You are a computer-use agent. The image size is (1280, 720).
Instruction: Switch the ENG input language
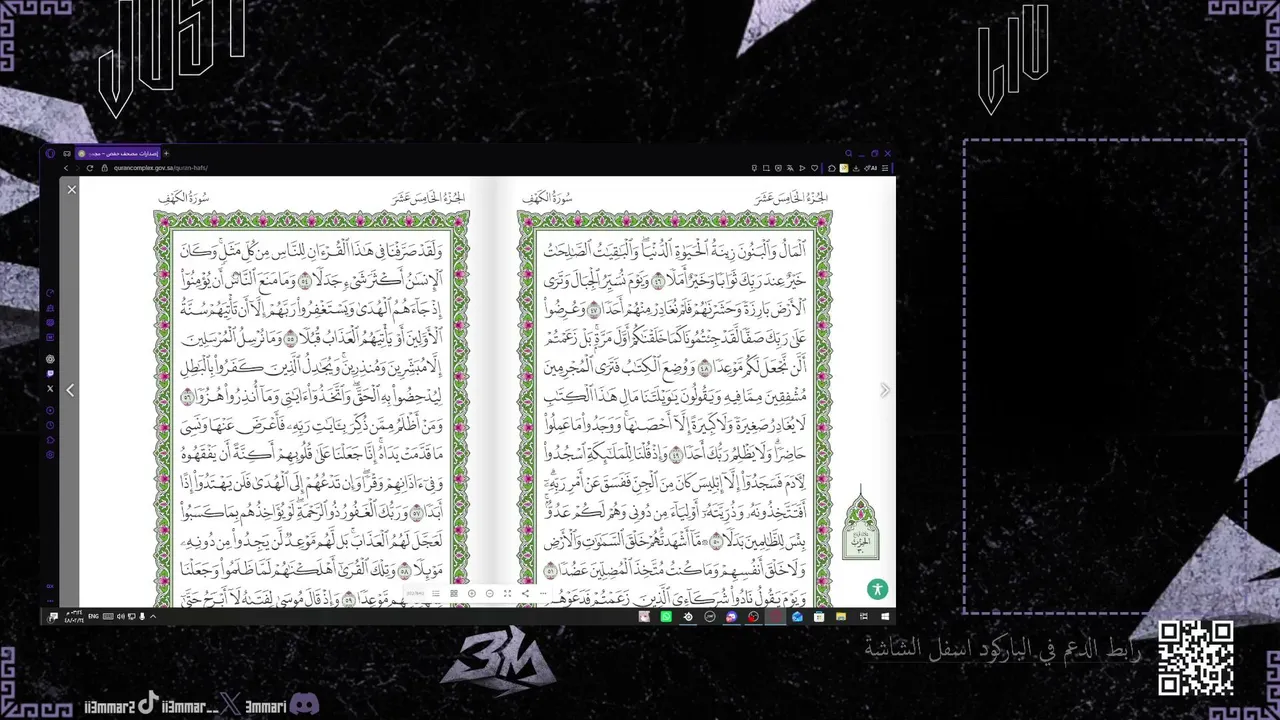pos(93,617)
